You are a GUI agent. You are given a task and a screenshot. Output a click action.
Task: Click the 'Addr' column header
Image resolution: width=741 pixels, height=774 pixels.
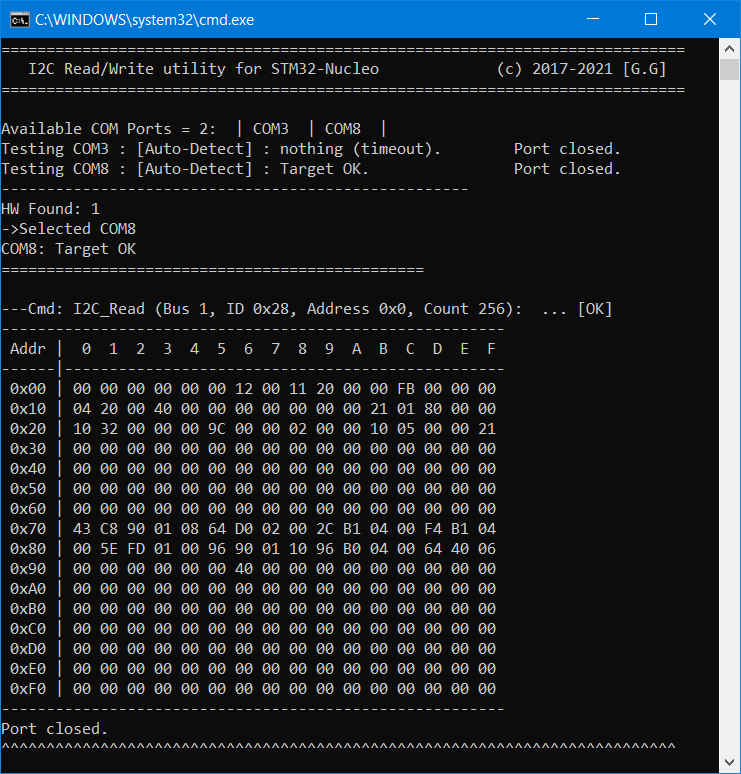(x=28, y=349)
